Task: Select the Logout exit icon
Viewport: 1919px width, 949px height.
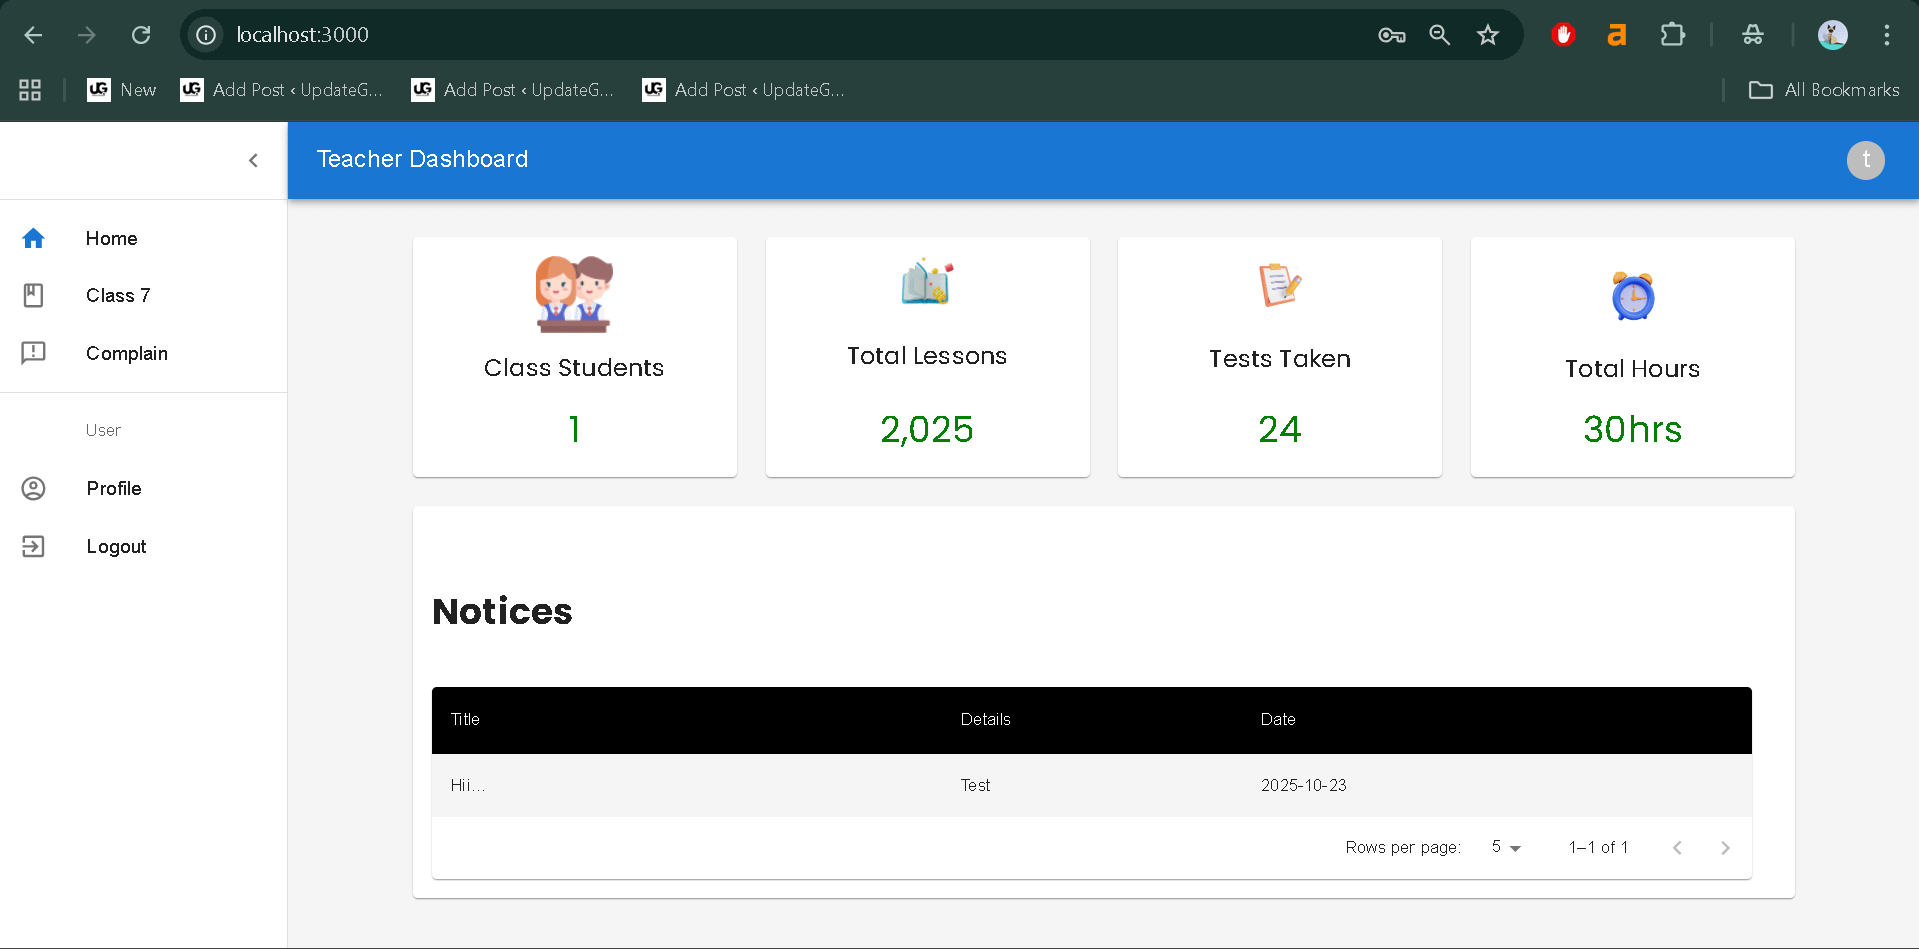Action: (x=33, y=546)
